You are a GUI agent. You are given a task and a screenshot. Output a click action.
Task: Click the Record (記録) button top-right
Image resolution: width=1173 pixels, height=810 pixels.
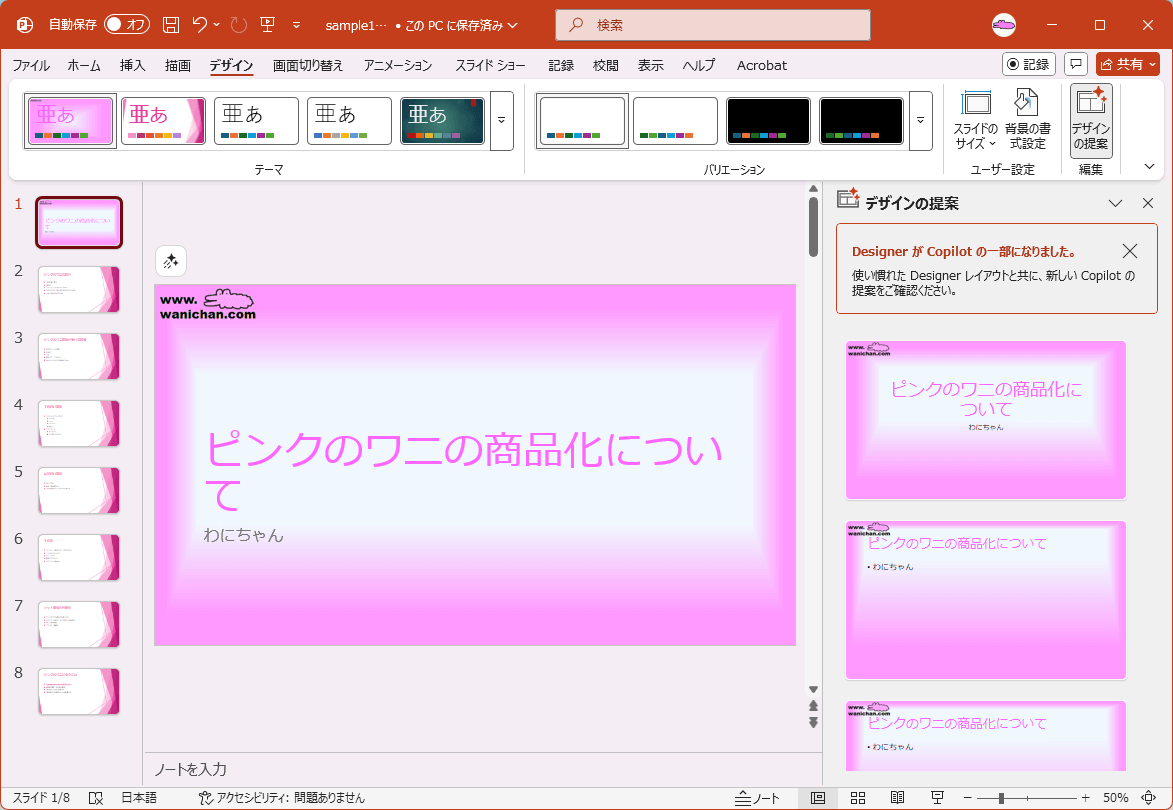click(x=1028, y=64)
